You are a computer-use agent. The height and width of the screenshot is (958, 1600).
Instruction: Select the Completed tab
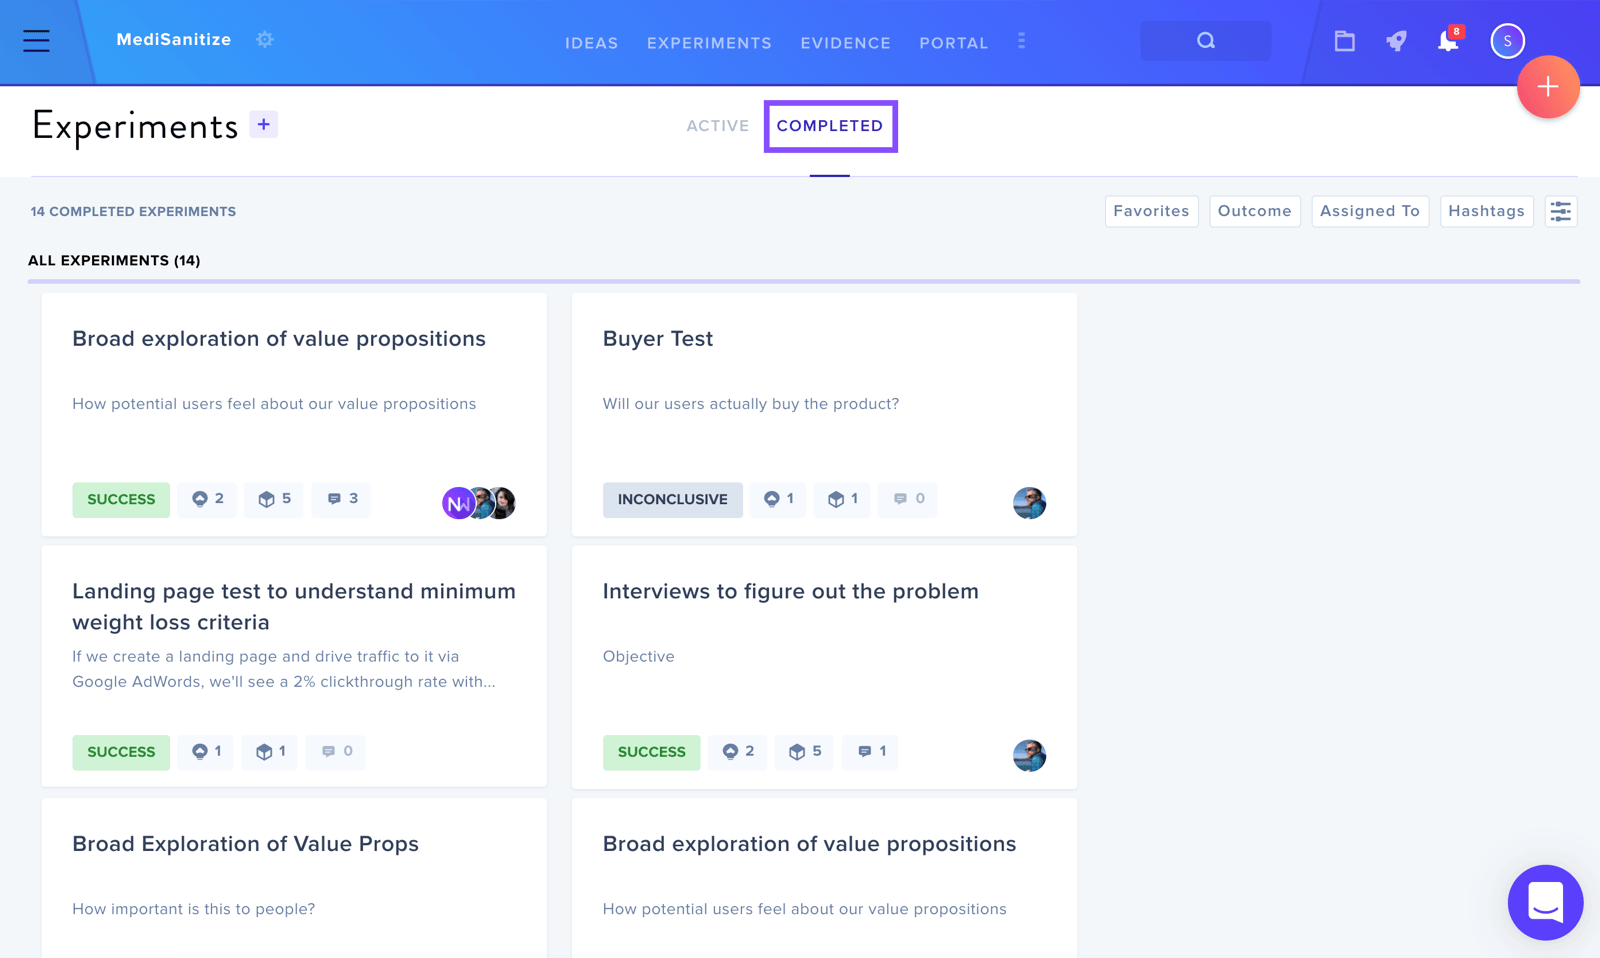pyautogui.click(x=830, y=126)
